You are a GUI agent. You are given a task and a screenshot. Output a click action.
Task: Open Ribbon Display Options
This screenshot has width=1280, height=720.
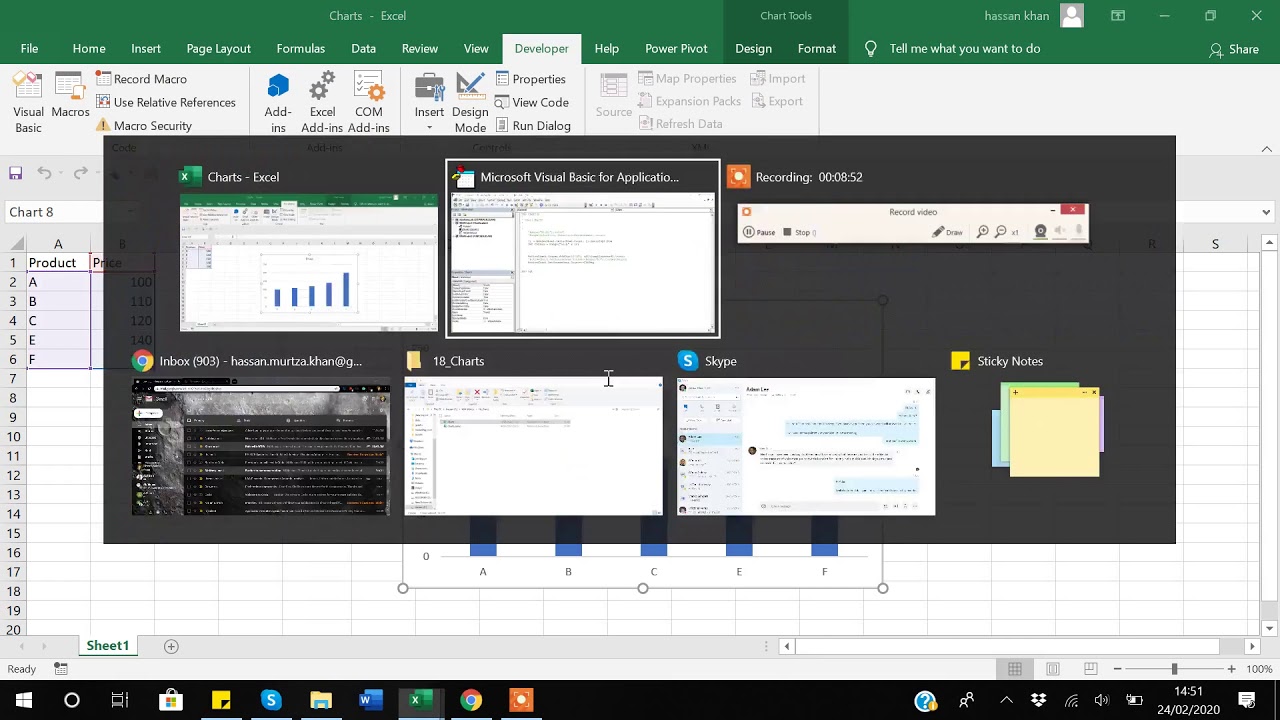1118,16
